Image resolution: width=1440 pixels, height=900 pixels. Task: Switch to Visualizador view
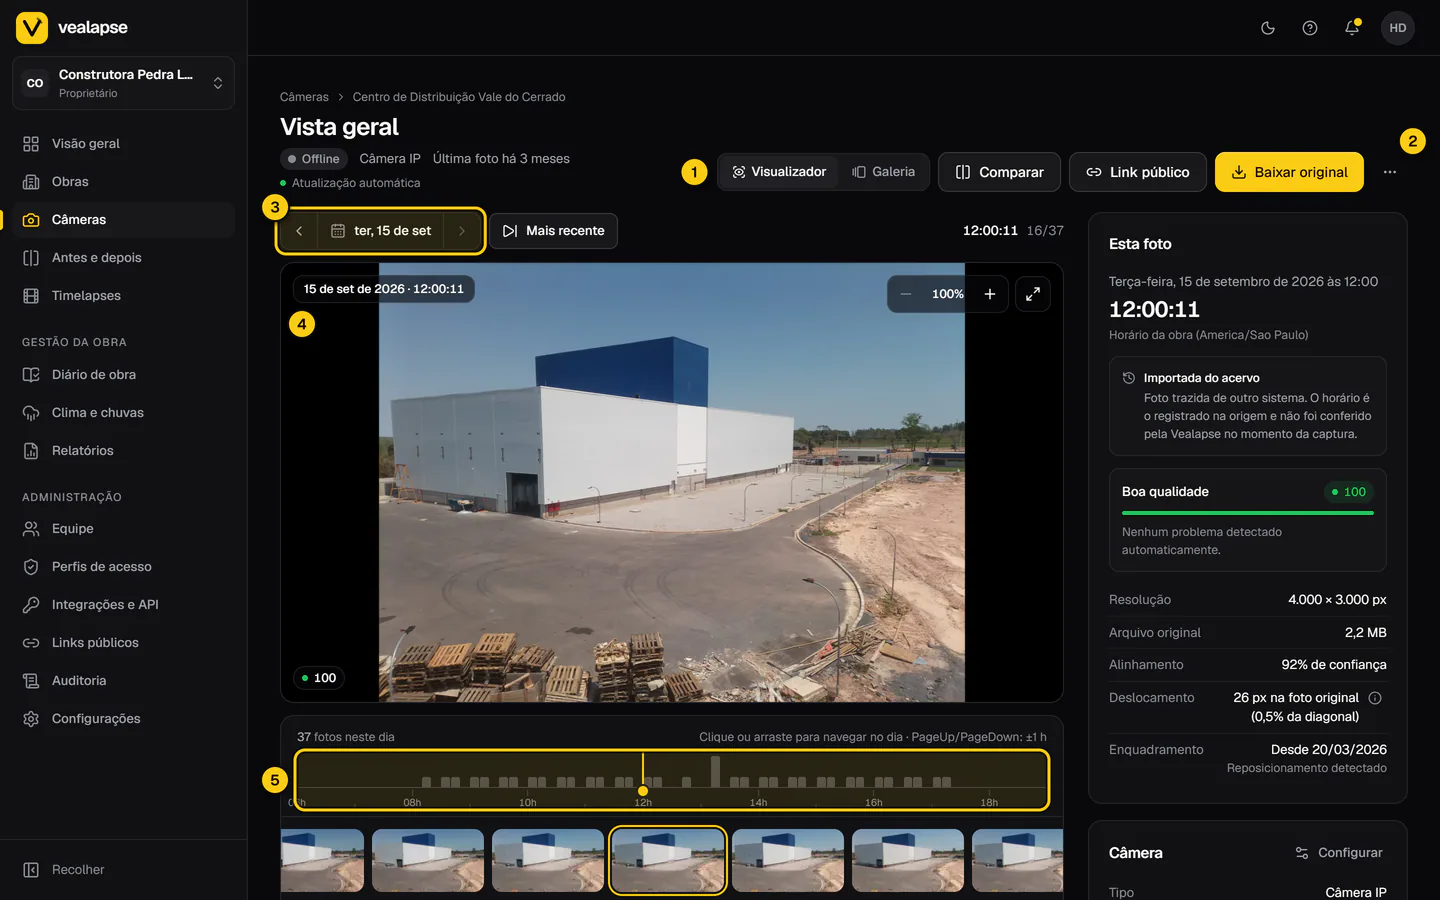pos(779,172)
